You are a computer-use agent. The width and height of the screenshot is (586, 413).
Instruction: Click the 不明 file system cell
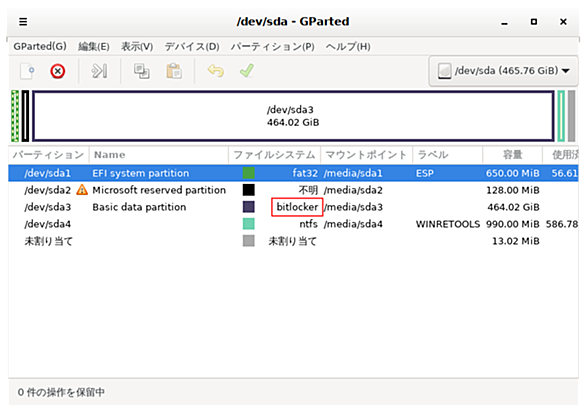click(308, 190)
